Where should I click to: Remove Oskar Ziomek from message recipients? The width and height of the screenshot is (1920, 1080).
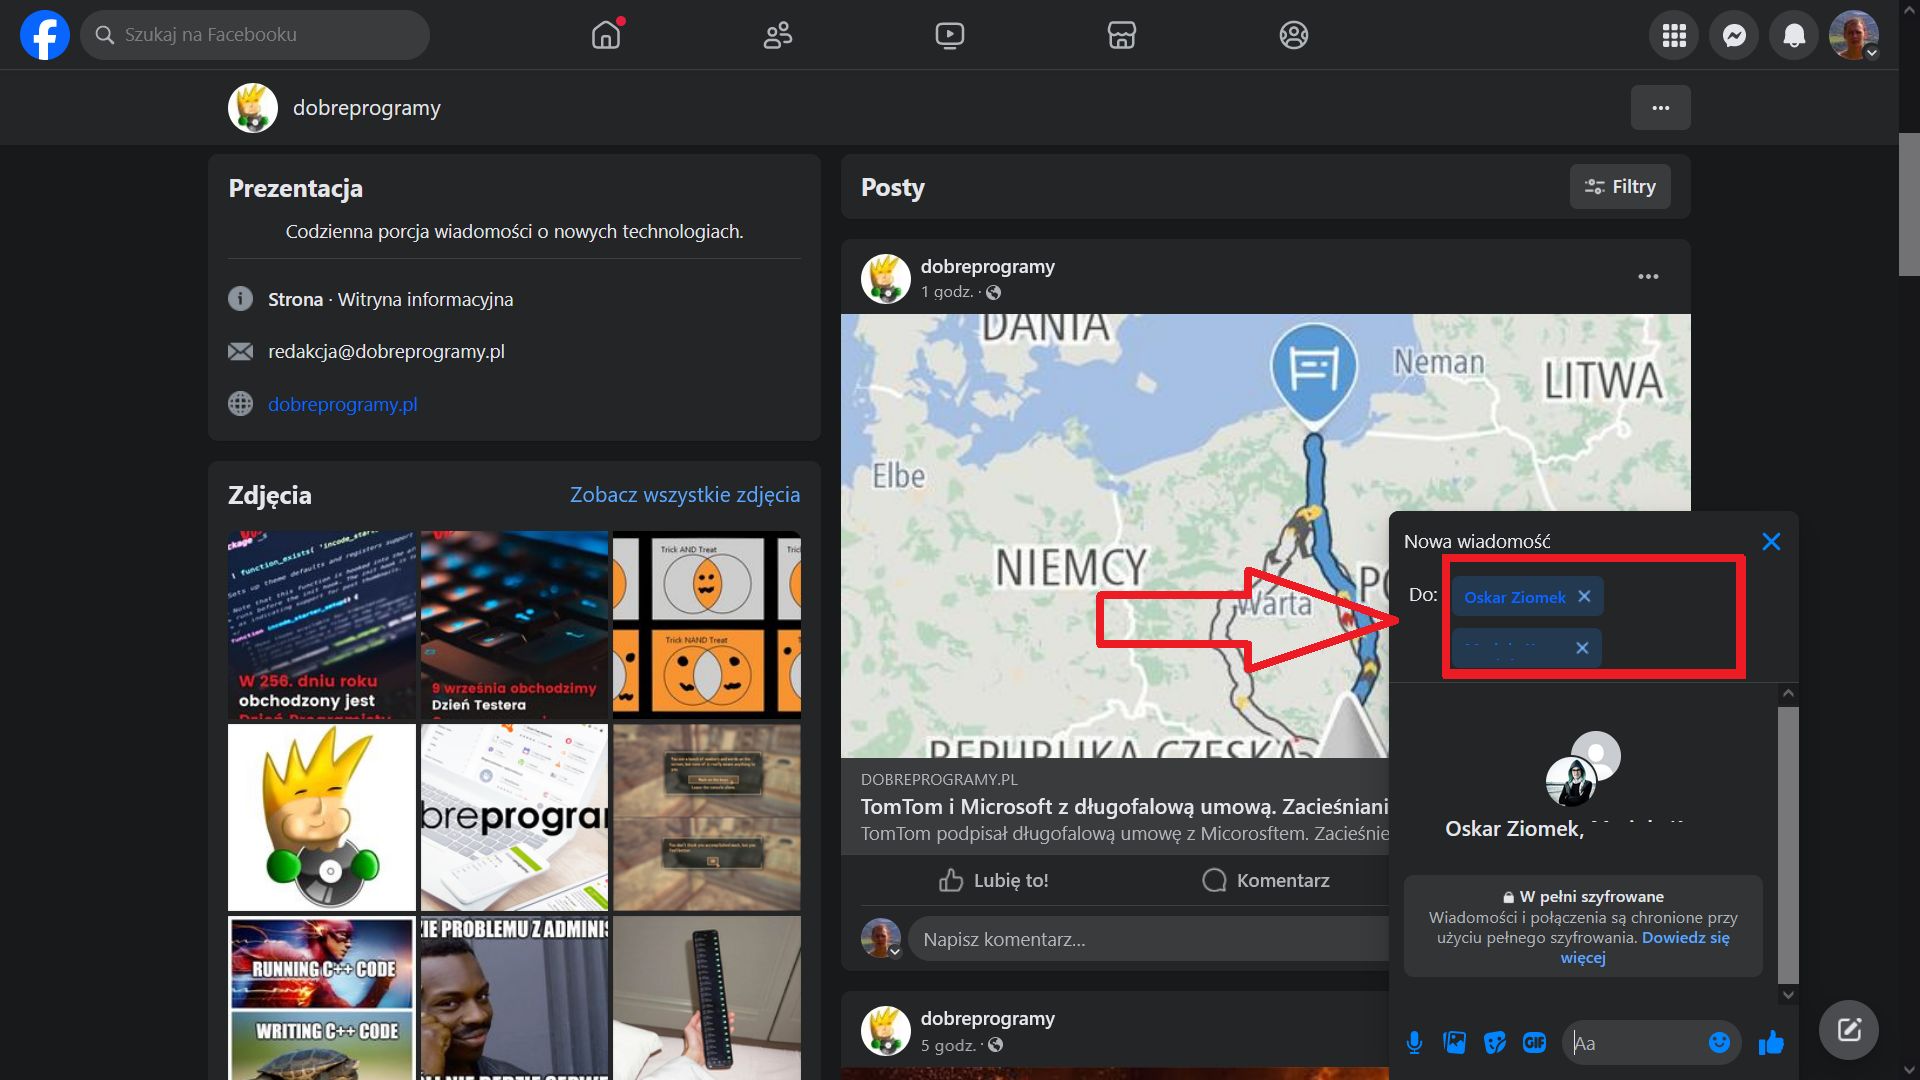1583,596
